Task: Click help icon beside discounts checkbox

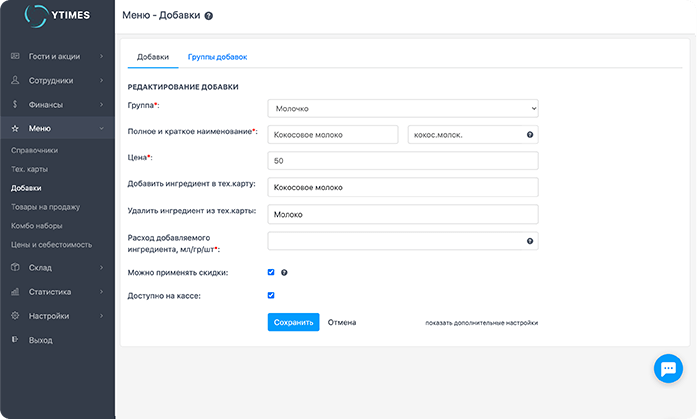Action: coord(284,272)
